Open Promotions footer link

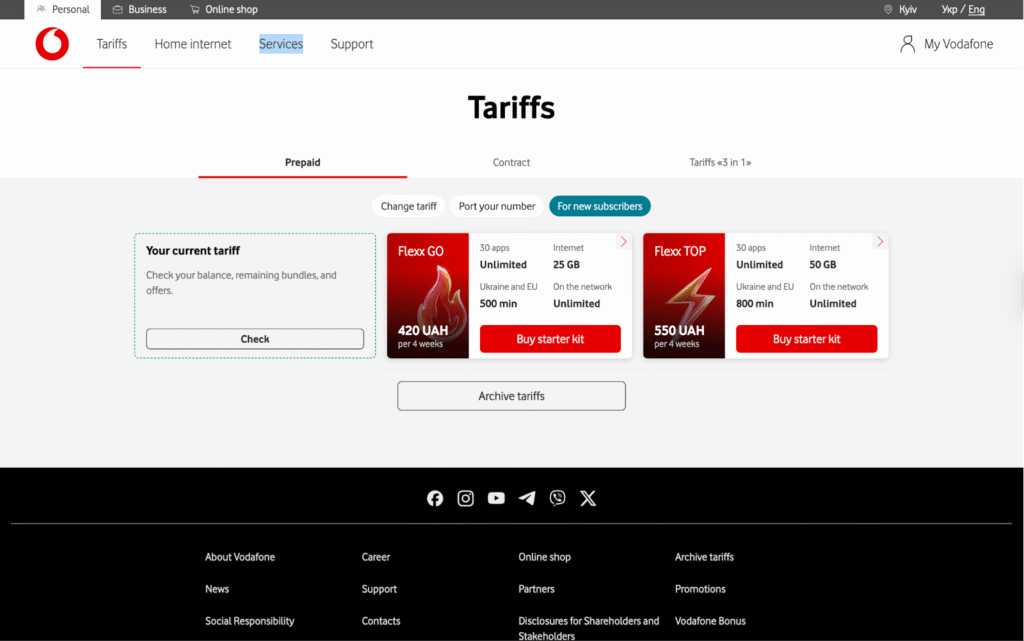[x=700, y=589]
